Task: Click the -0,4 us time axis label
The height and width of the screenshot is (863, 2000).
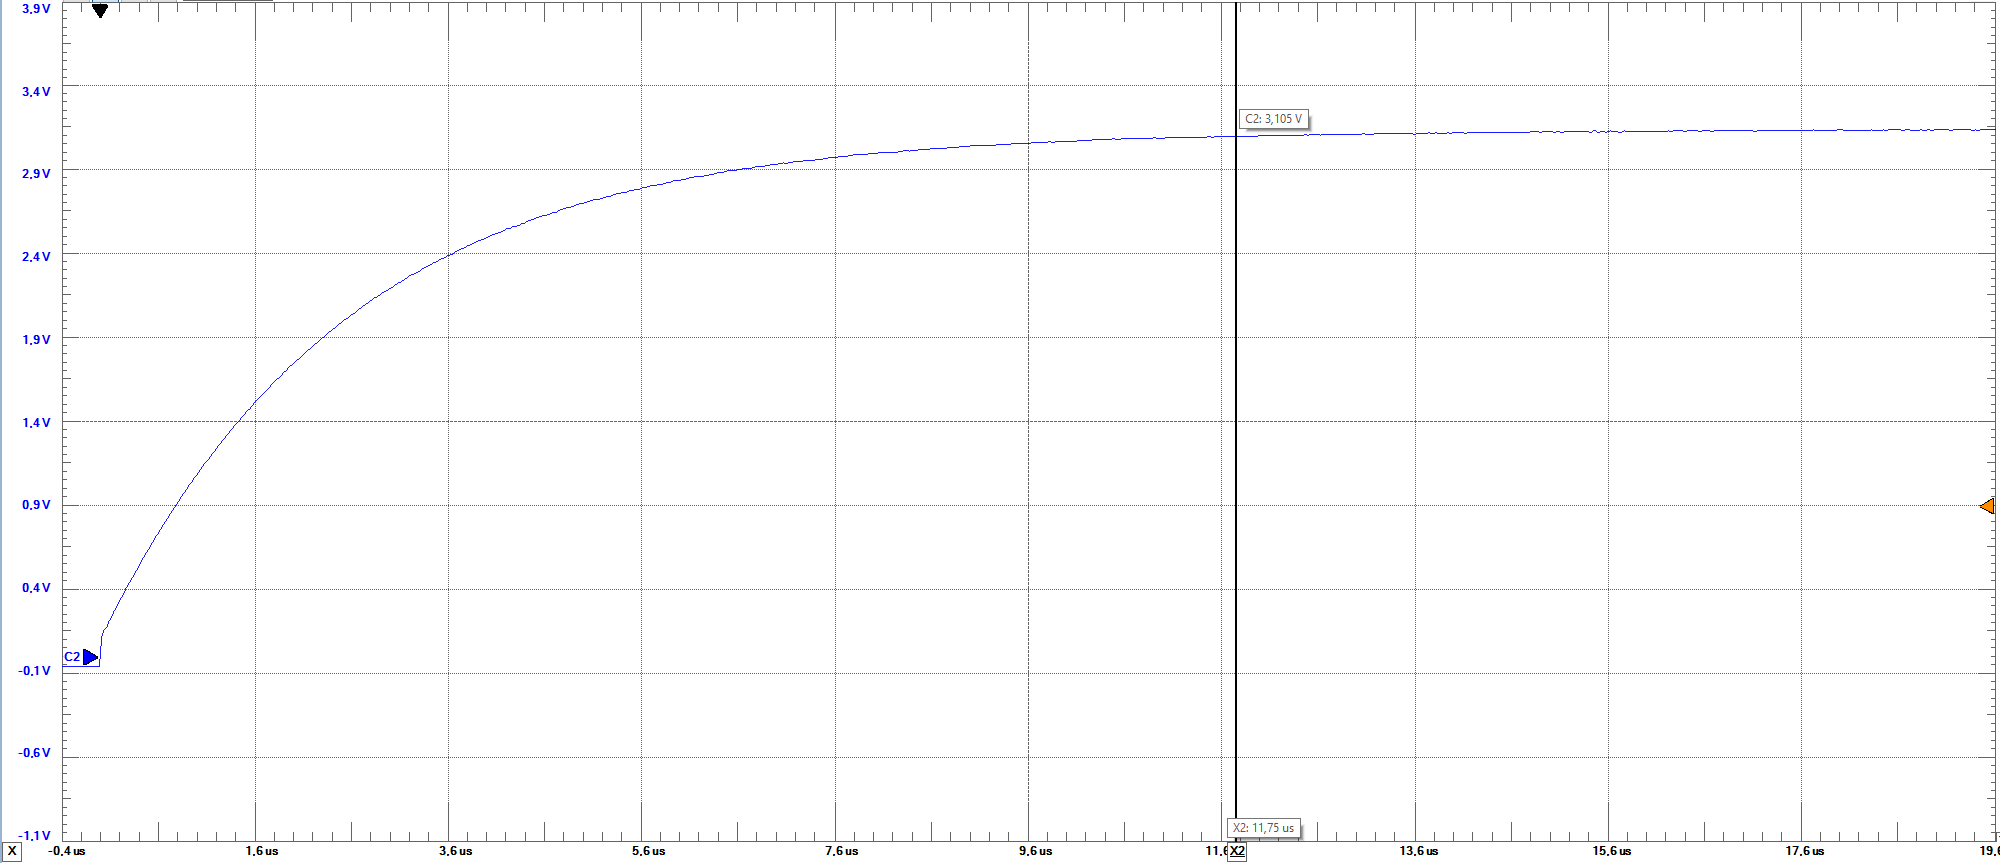Action: click(67, 851)
